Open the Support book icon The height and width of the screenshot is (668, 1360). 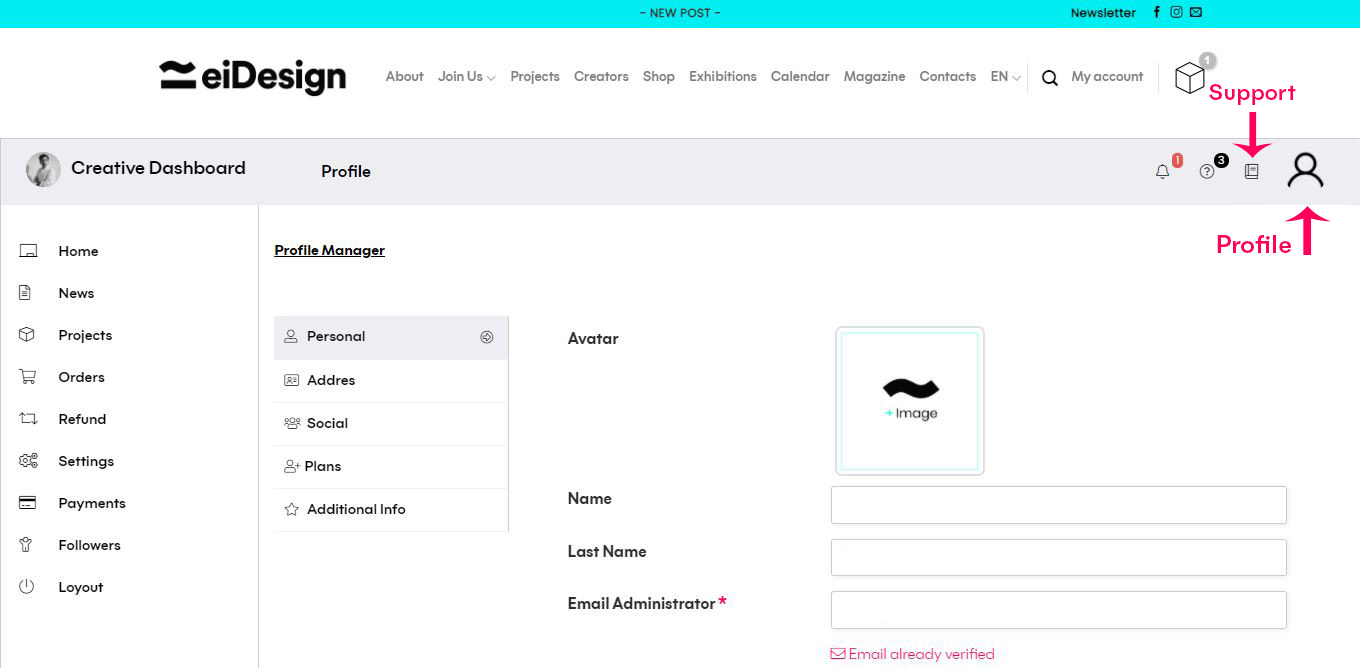point(1251,172)
